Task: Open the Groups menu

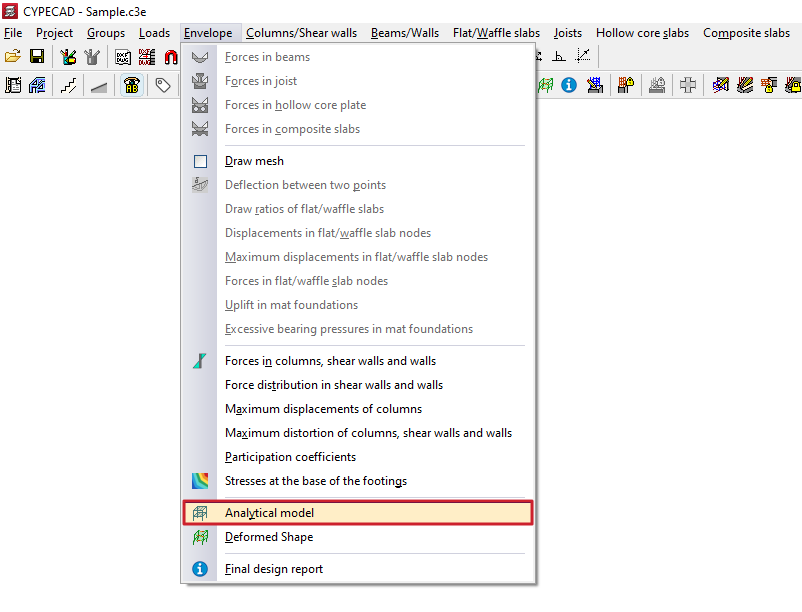Action: pyautogui.click(x=106, y=33)
